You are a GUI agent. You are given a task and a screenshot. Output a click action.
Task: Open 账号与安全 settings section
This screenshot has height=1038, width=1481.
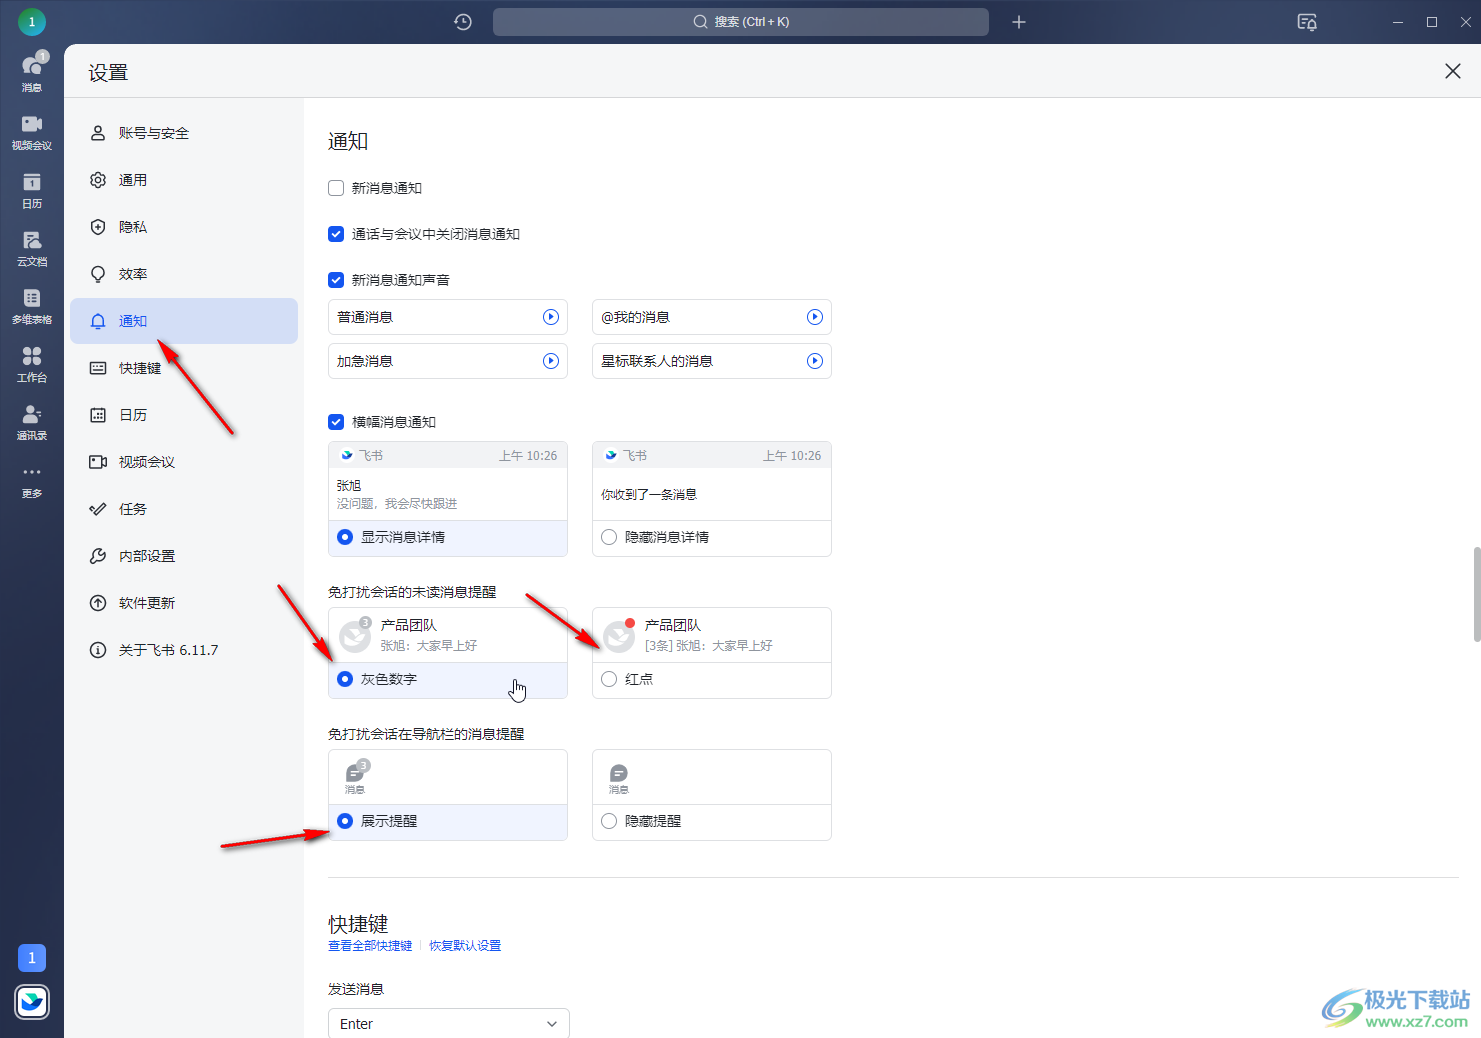click(184, 133)
